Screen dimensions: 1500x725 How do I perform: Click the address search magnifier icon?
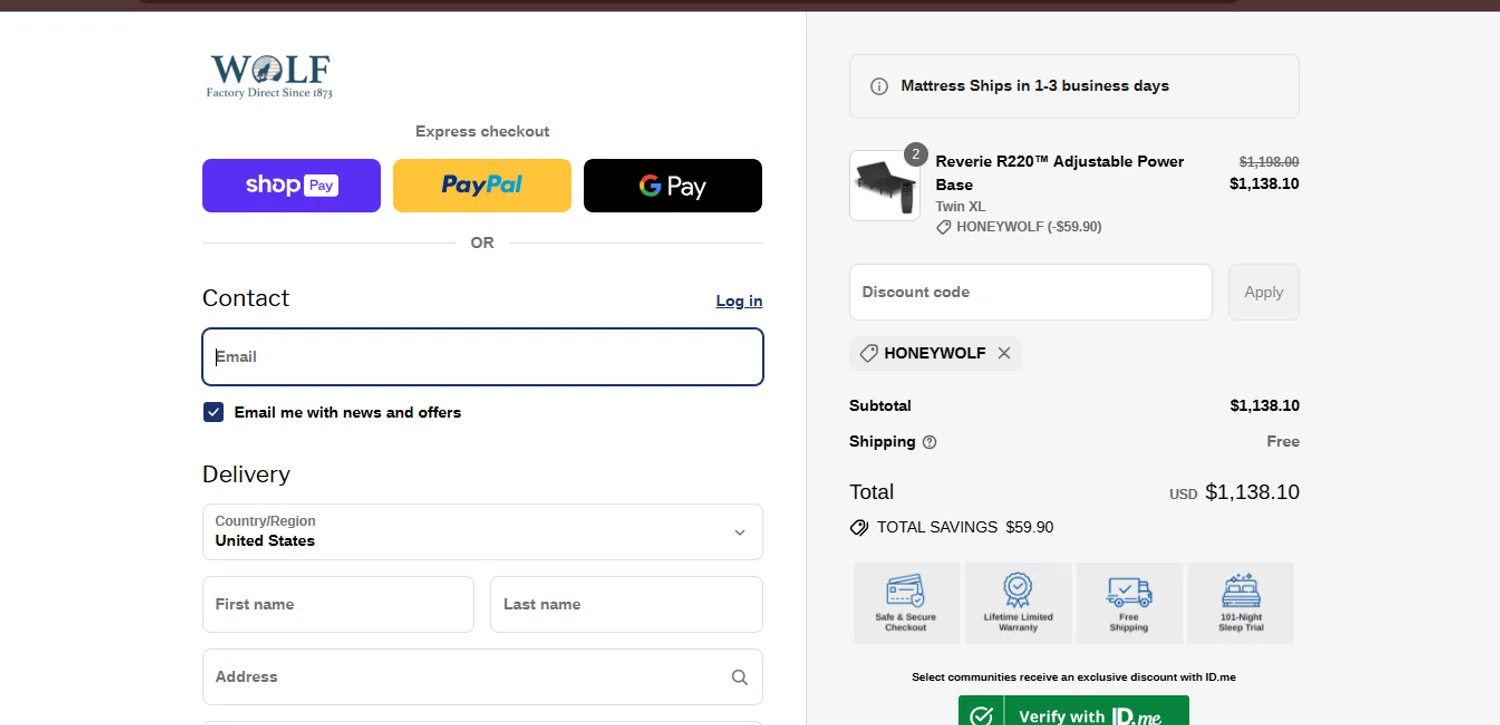pos(739,677)
